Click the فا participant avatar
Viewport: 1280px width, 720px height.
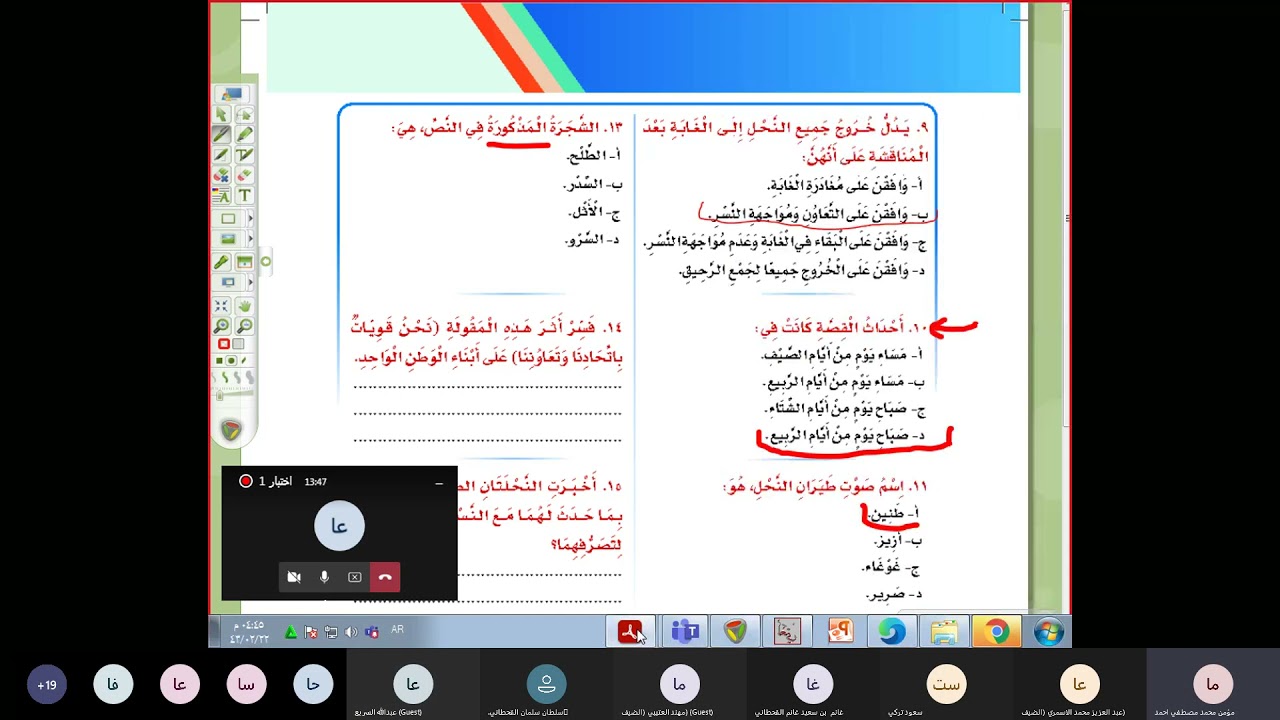point(113,685)
